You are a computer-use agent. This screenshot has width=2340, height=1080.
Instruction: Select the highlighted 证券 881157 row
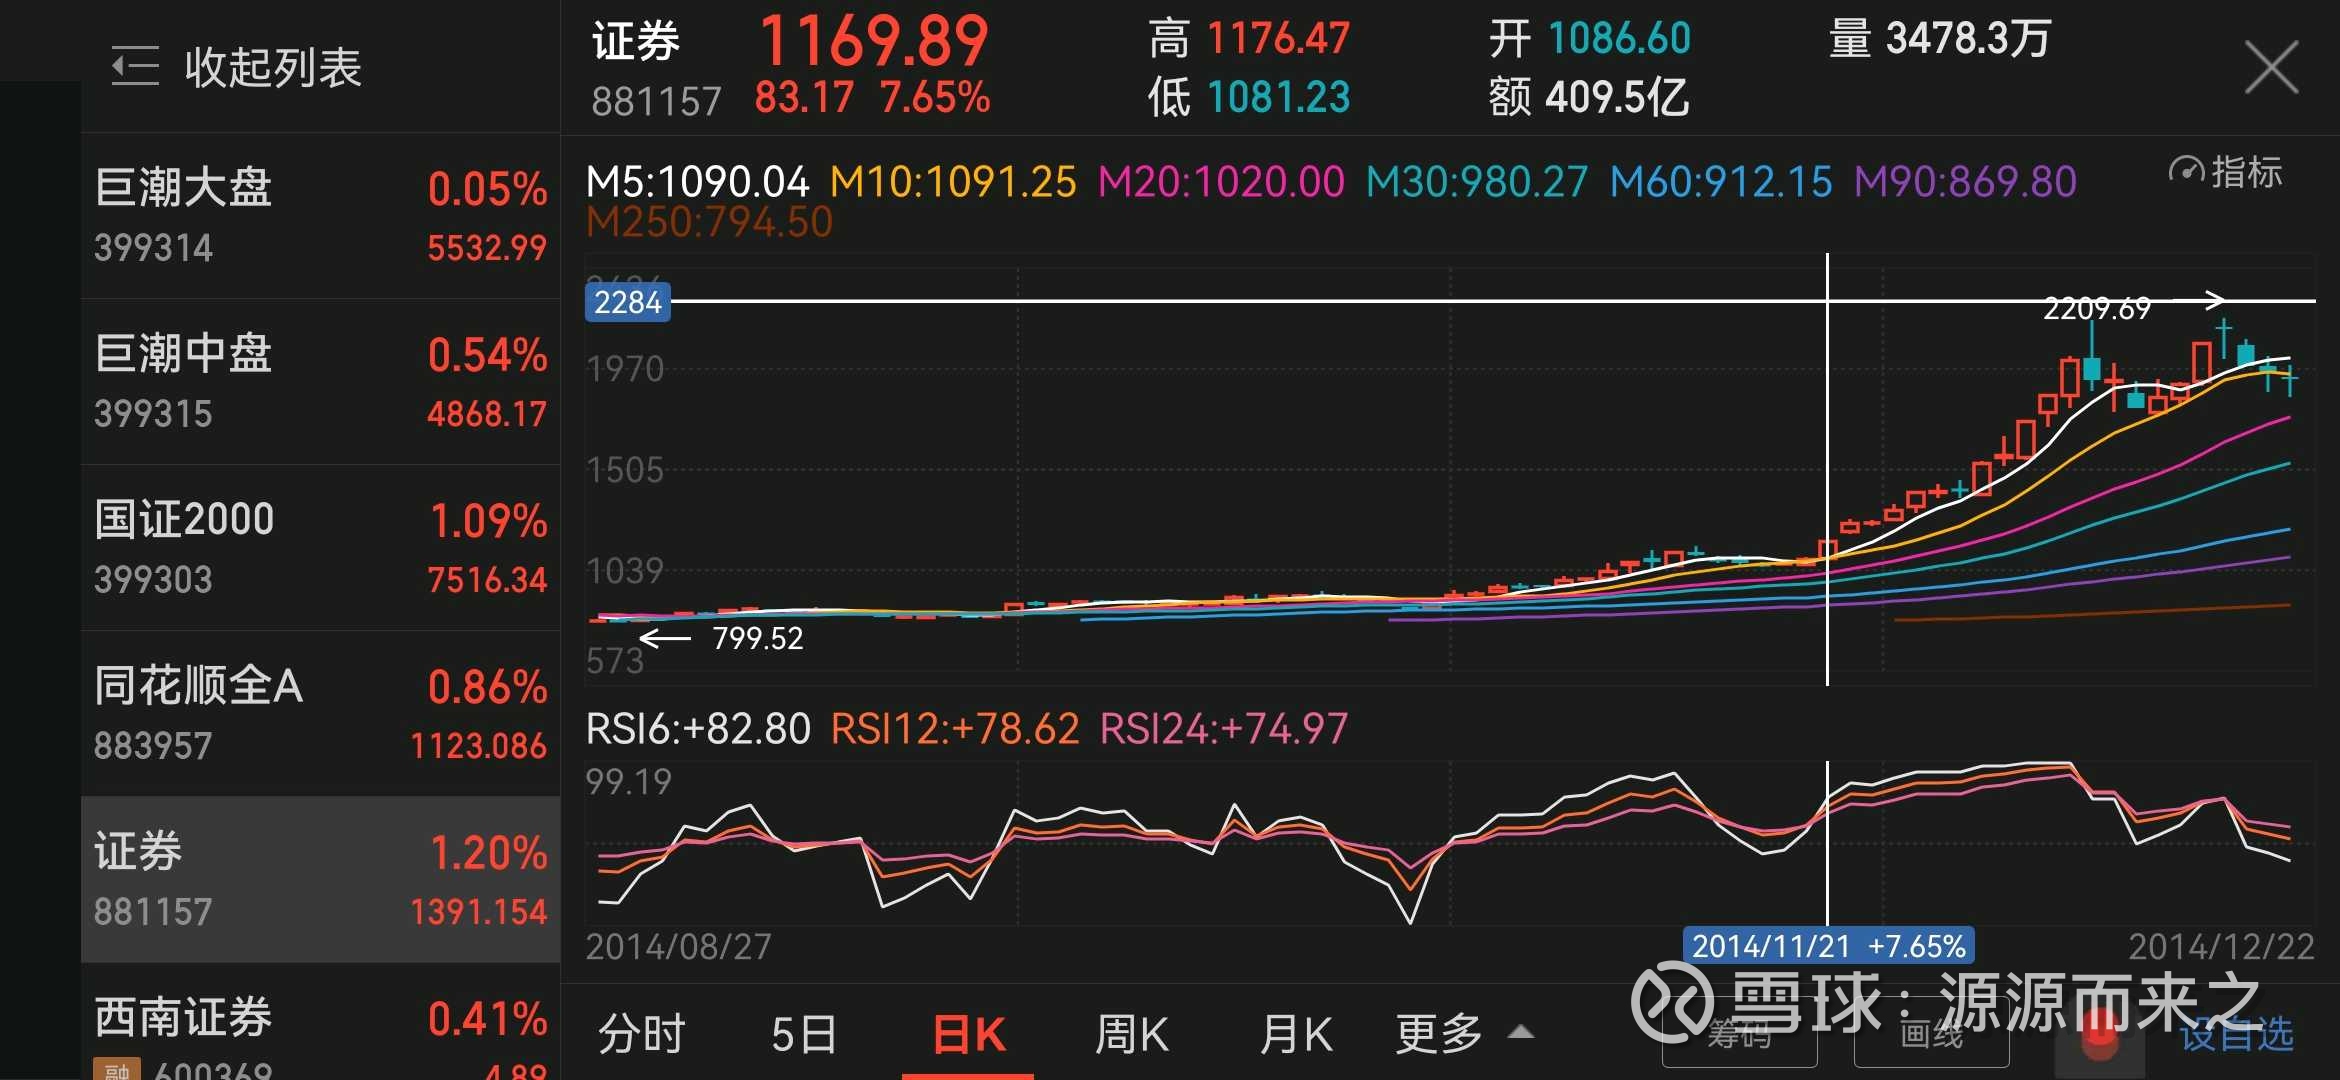[320, 879]
